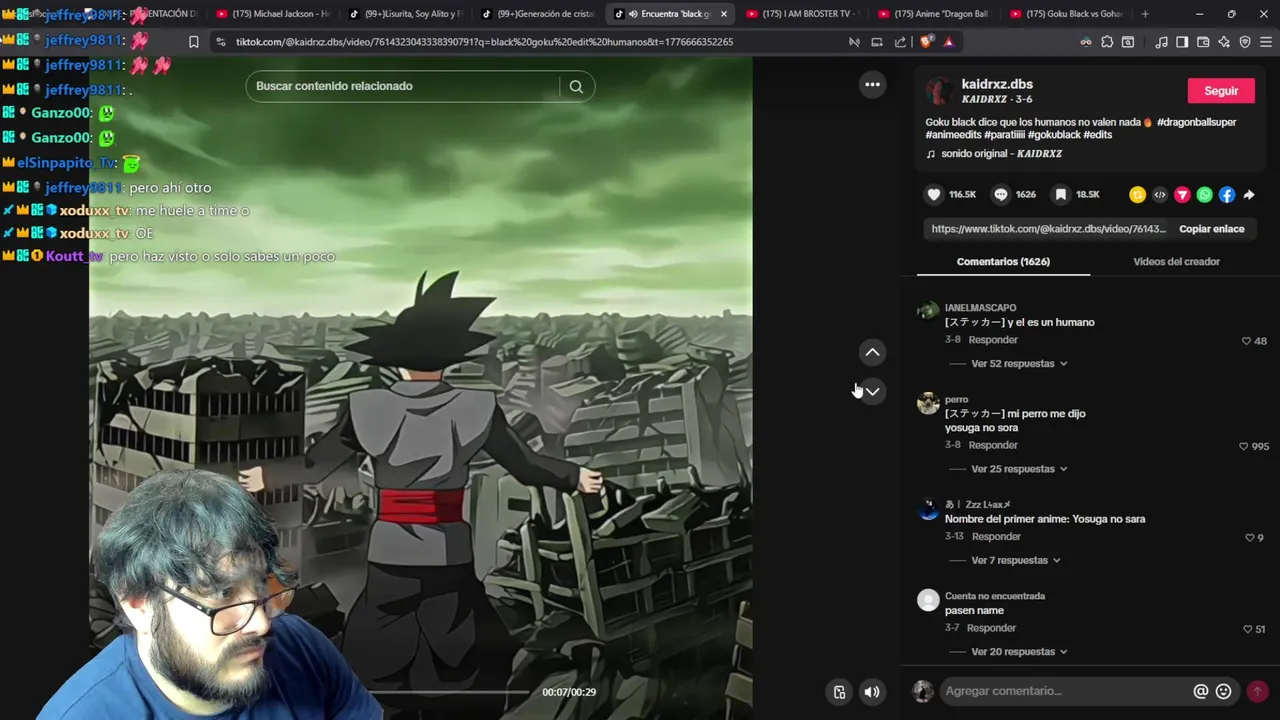Click Copiar enlace button
The width and height of the screenshot is (1280, 720).
1211,229
